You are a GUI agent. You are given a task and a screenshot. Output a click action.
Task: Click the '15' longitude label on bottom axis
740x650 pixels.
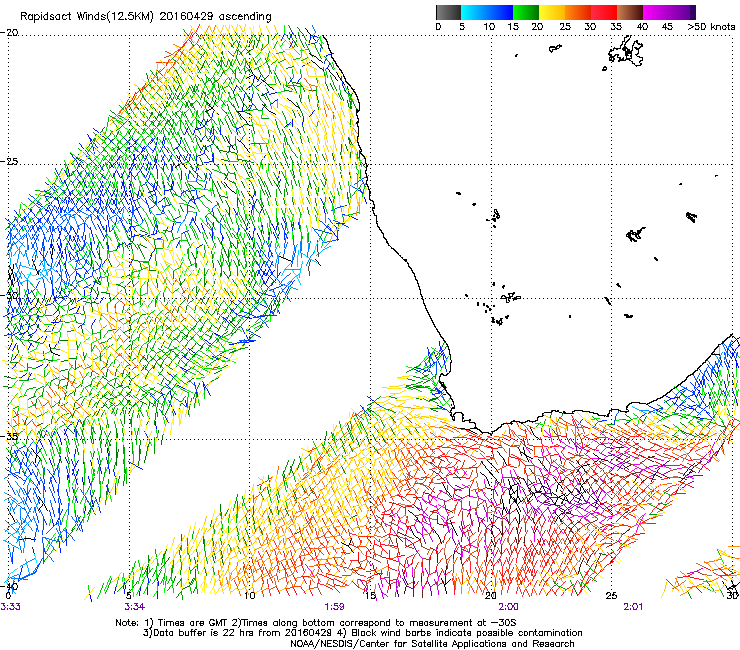pyautogui.click(x=370, y=596)
